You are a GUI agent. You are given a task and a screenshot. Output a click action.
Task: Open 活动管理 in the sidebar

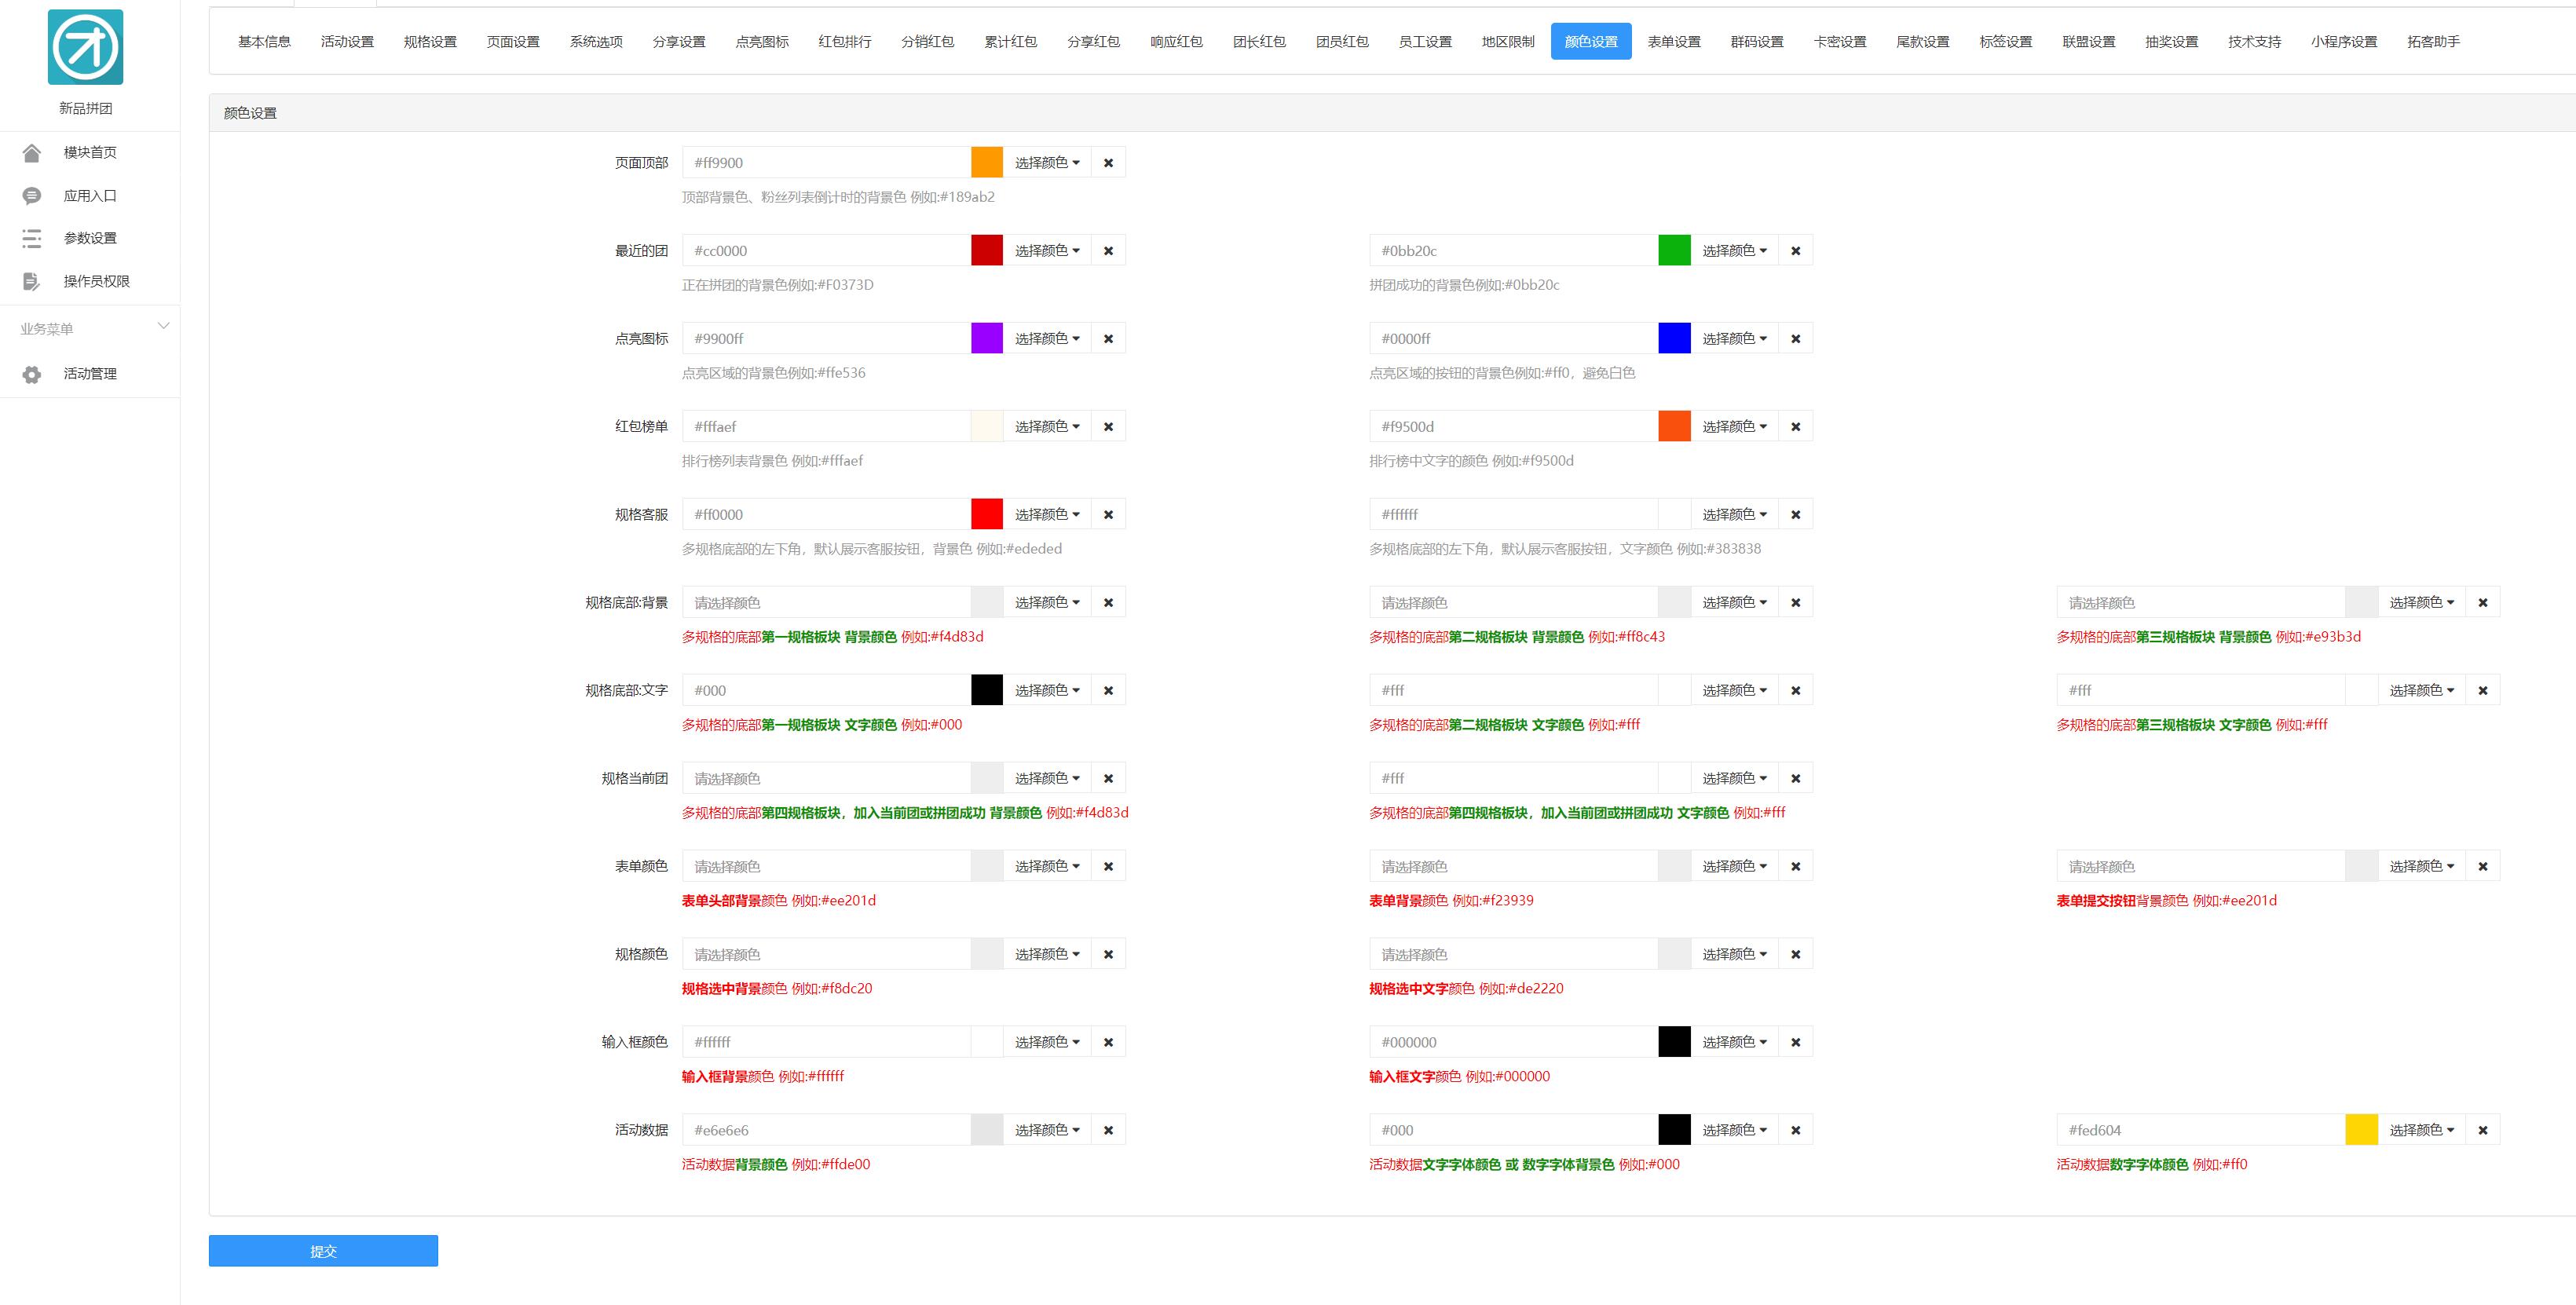click(90, 374)
